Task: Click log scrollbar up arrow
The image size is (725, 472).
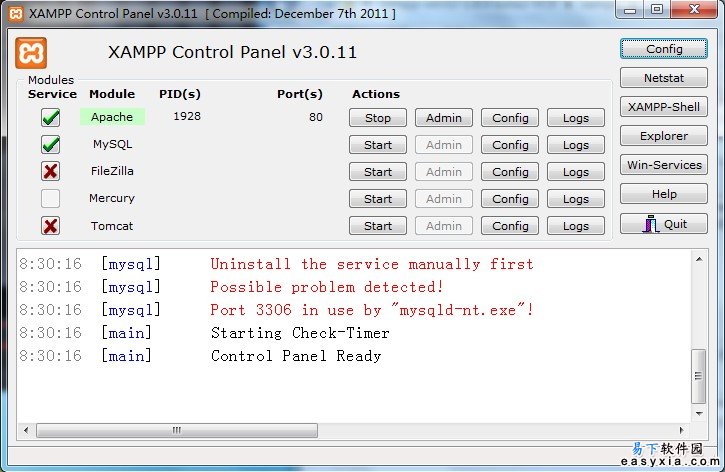Action: 699,259
